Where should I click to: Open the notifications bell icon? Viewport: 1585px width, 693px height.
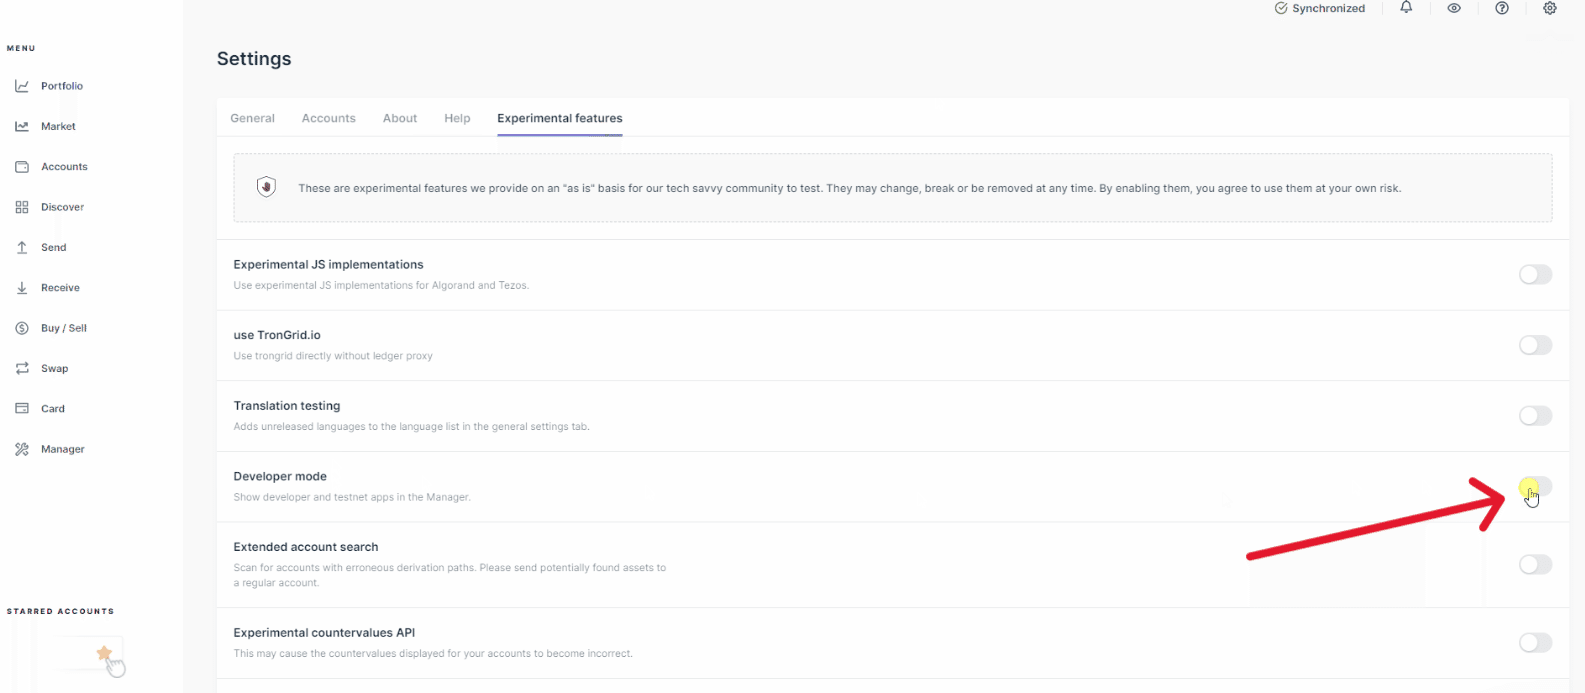click(1406, 8)
